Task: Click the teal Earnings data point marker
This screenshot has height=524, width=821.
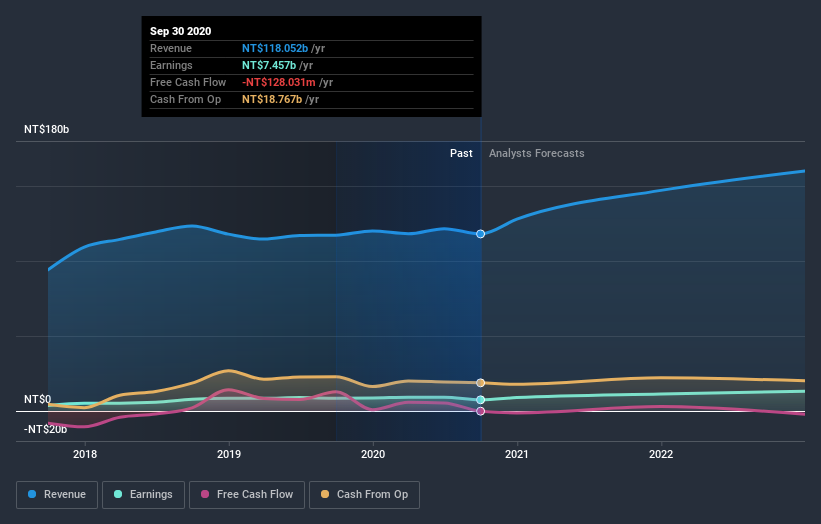Action: tap(480, 400)
